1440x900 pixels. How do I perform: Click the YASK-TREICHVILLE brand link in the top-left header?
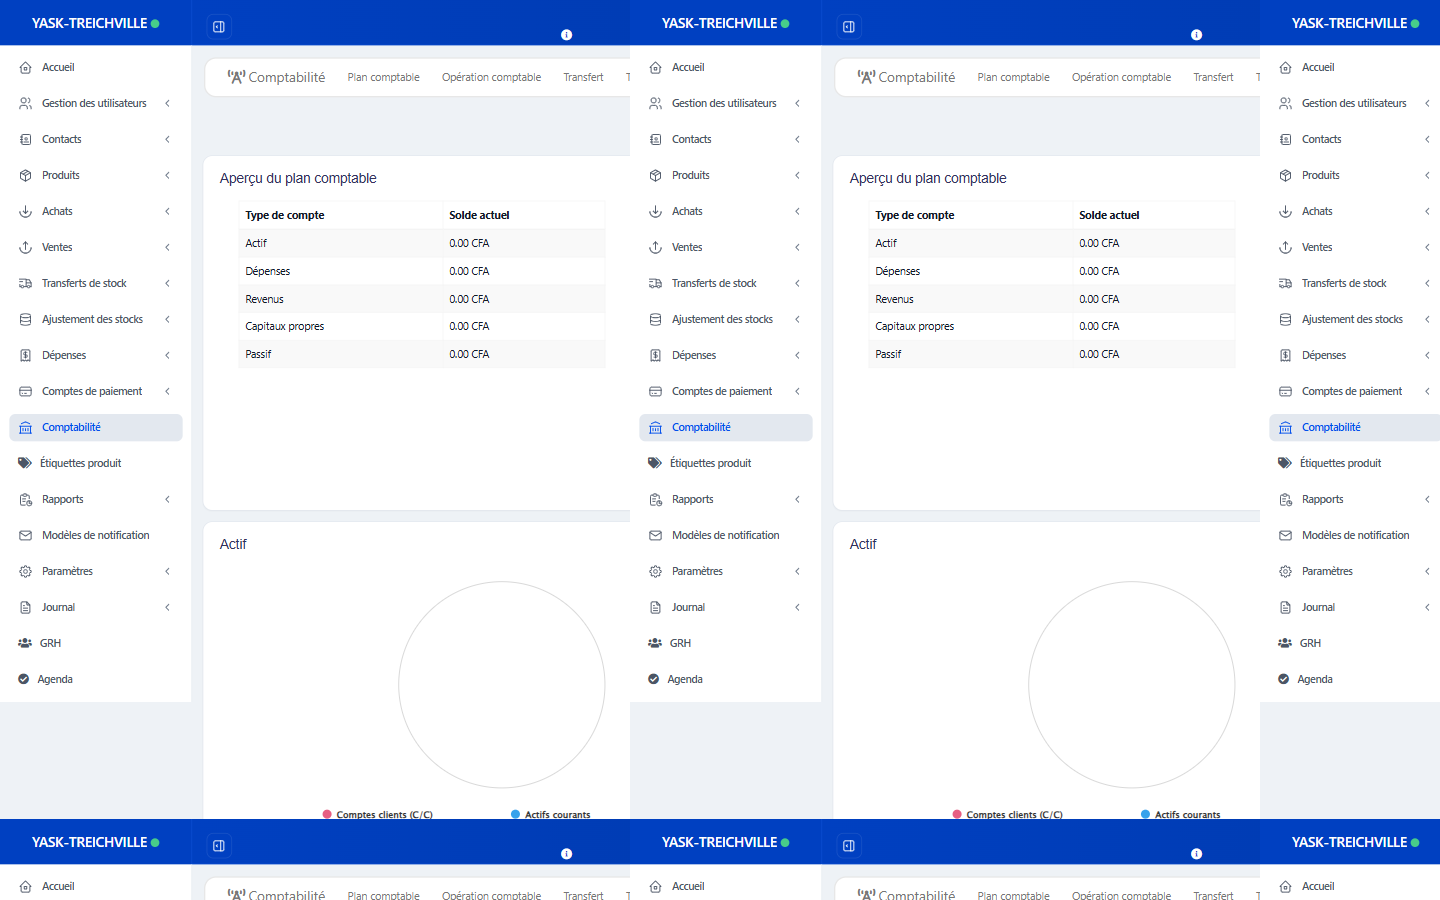click(x=90, y=23)
